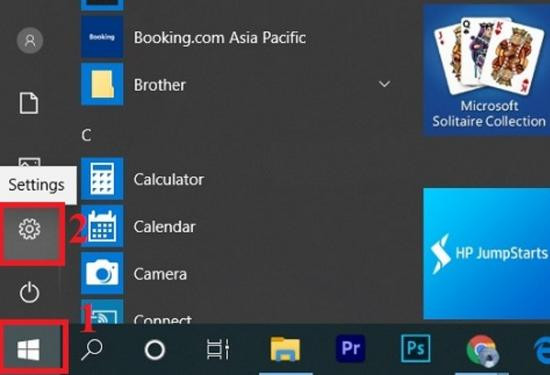Viewport: 550px width, 375px height.
Task: Click the Brother label text
Action: coord(160,85)
